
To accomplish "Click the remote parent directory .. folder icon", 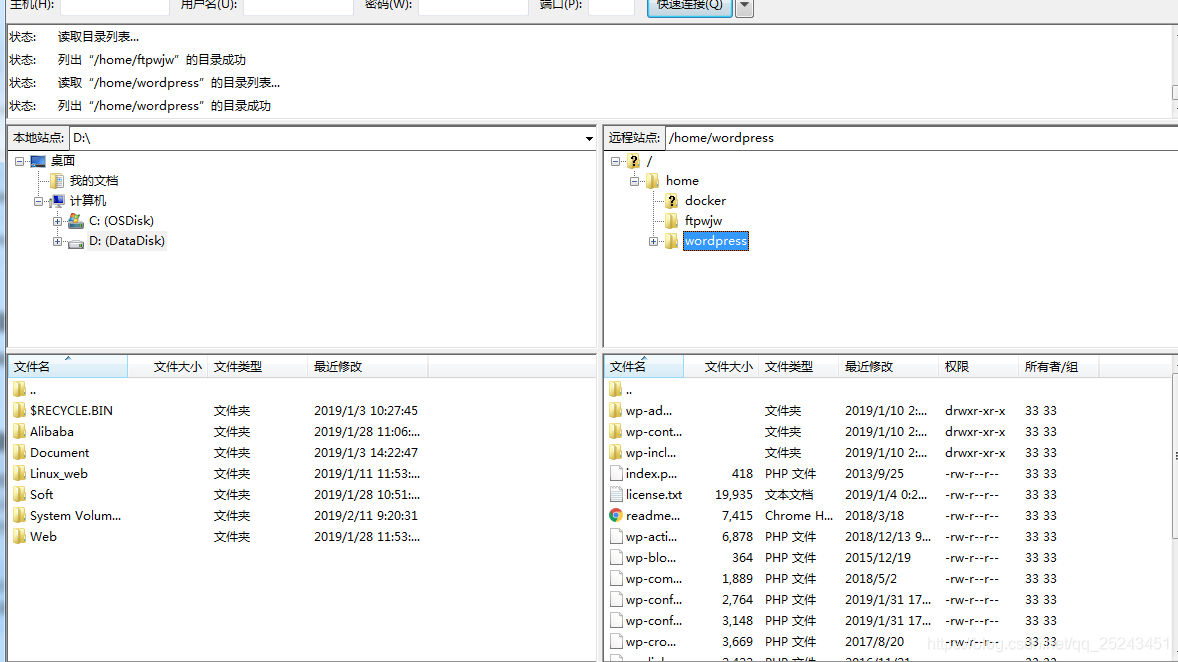I will pos(615,389).
